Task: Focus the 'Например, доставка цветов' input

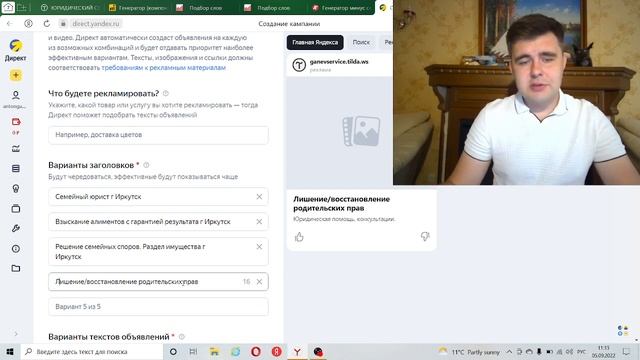Action: (x=158, y=135)
